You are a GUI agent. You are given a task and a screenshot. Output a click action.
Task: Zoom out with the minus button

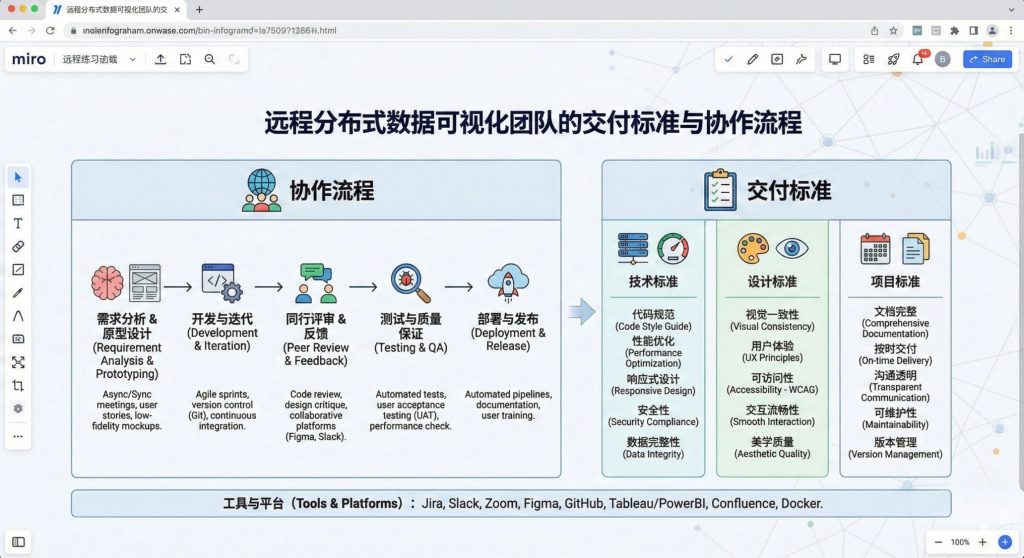pos(938,542)
